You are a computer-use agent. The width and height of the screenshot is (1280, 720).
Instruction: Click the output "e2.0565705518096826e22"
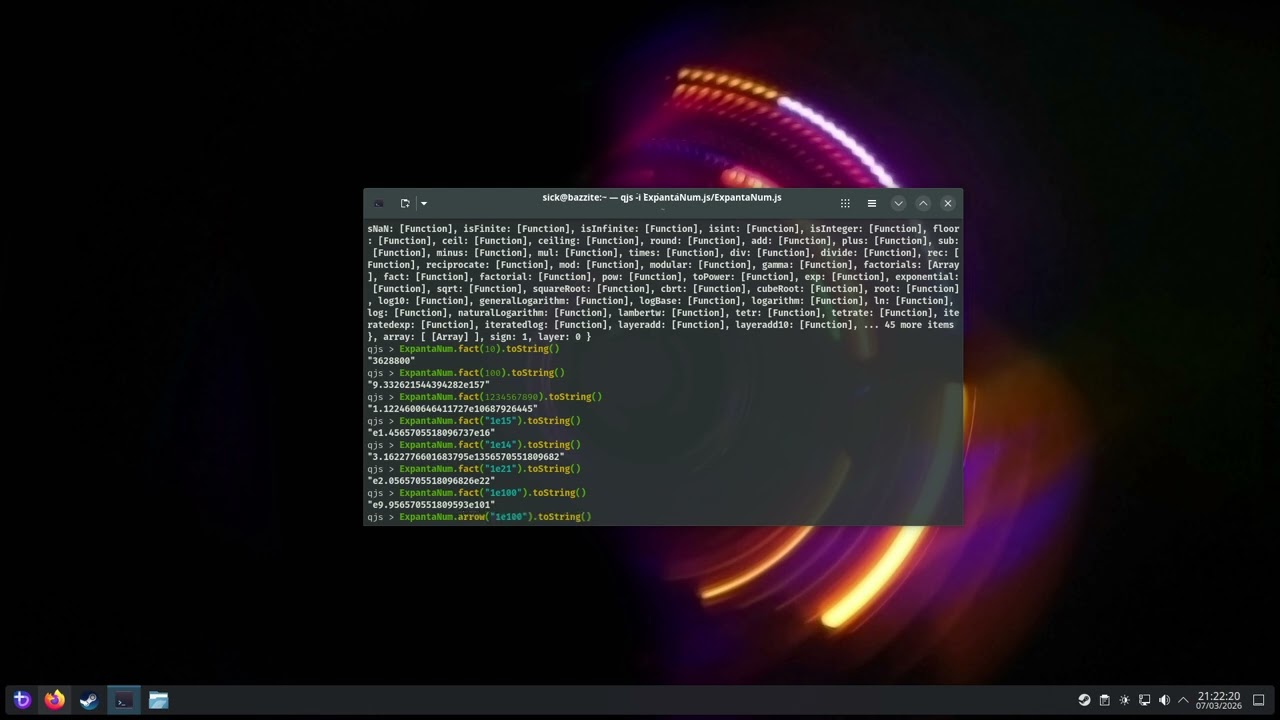pyautogui.click(x=431, y=481)
